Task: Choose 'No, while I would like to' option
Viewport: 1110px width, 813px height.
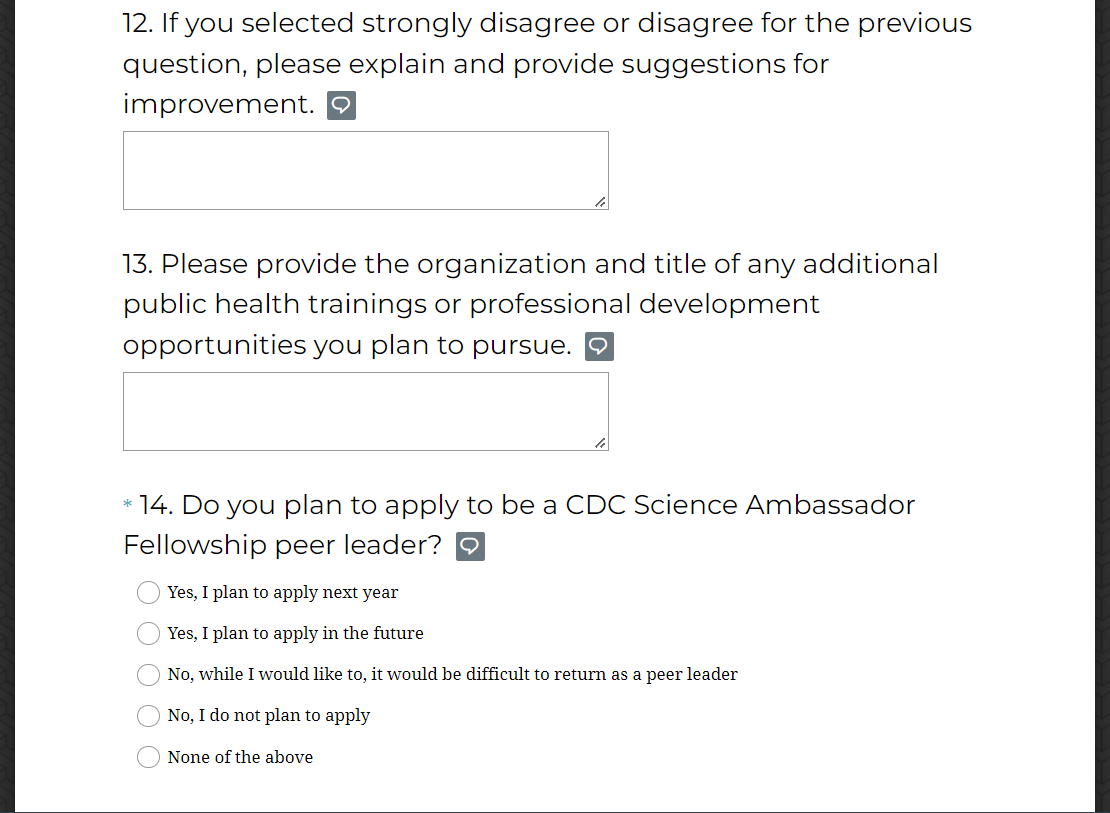Action: click(x=148, y=675)
